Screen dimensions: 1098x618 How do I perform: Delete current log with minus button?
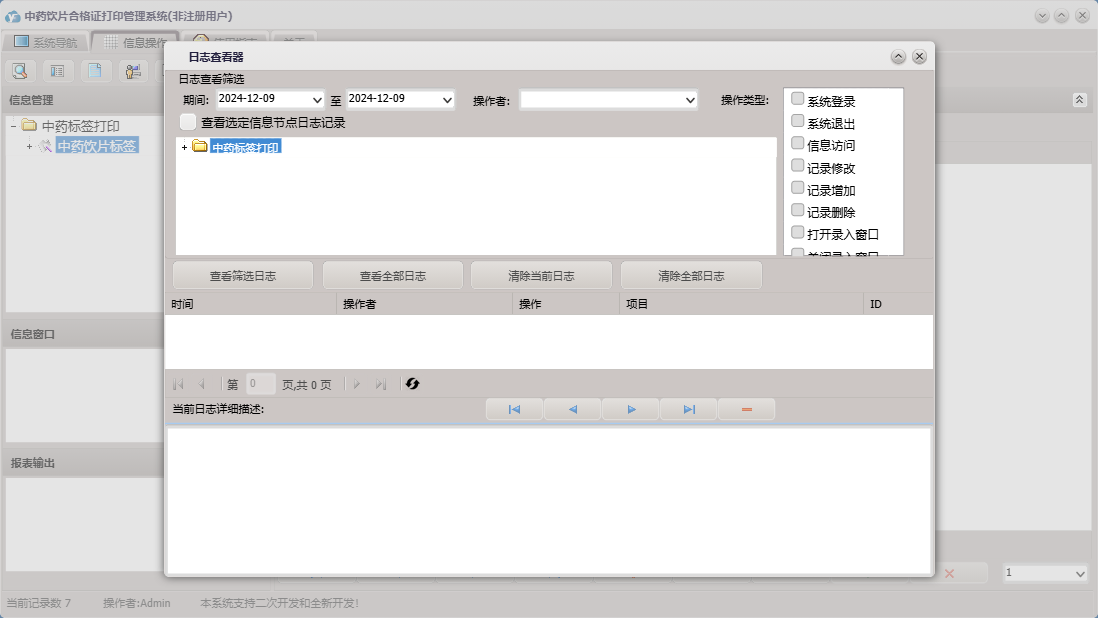[x=746, y=409]
